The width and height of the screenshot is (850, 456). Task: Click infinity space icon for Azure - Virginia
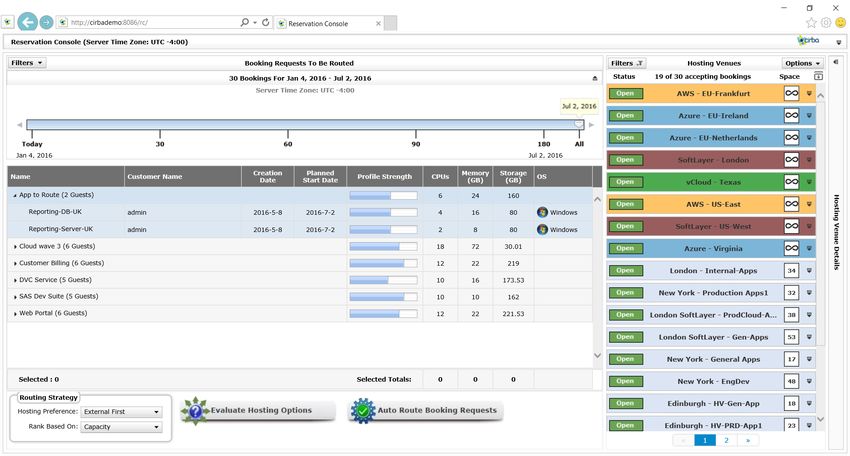pos(791,248)
